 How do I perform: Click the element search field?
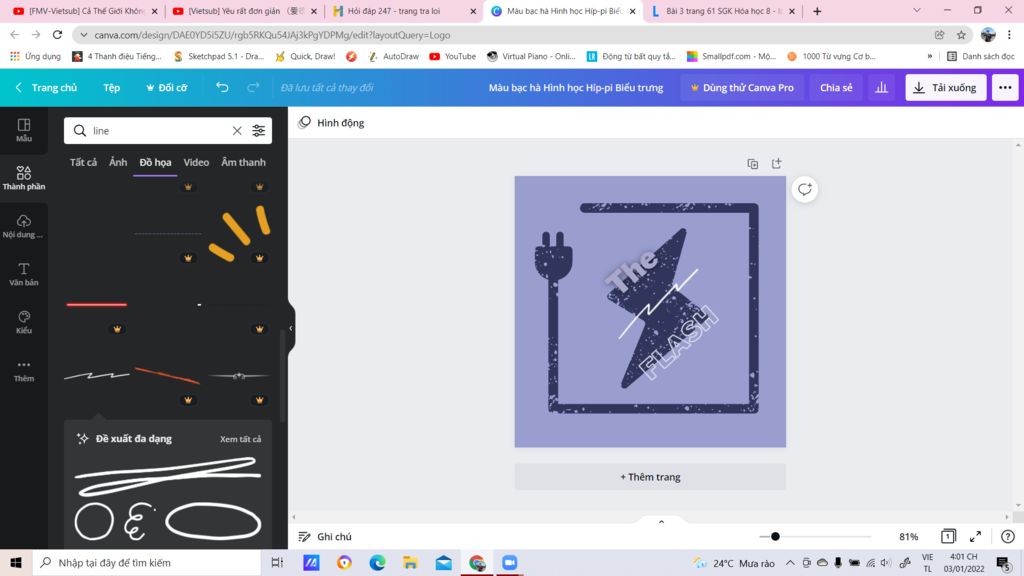click(x=160, y=131)
